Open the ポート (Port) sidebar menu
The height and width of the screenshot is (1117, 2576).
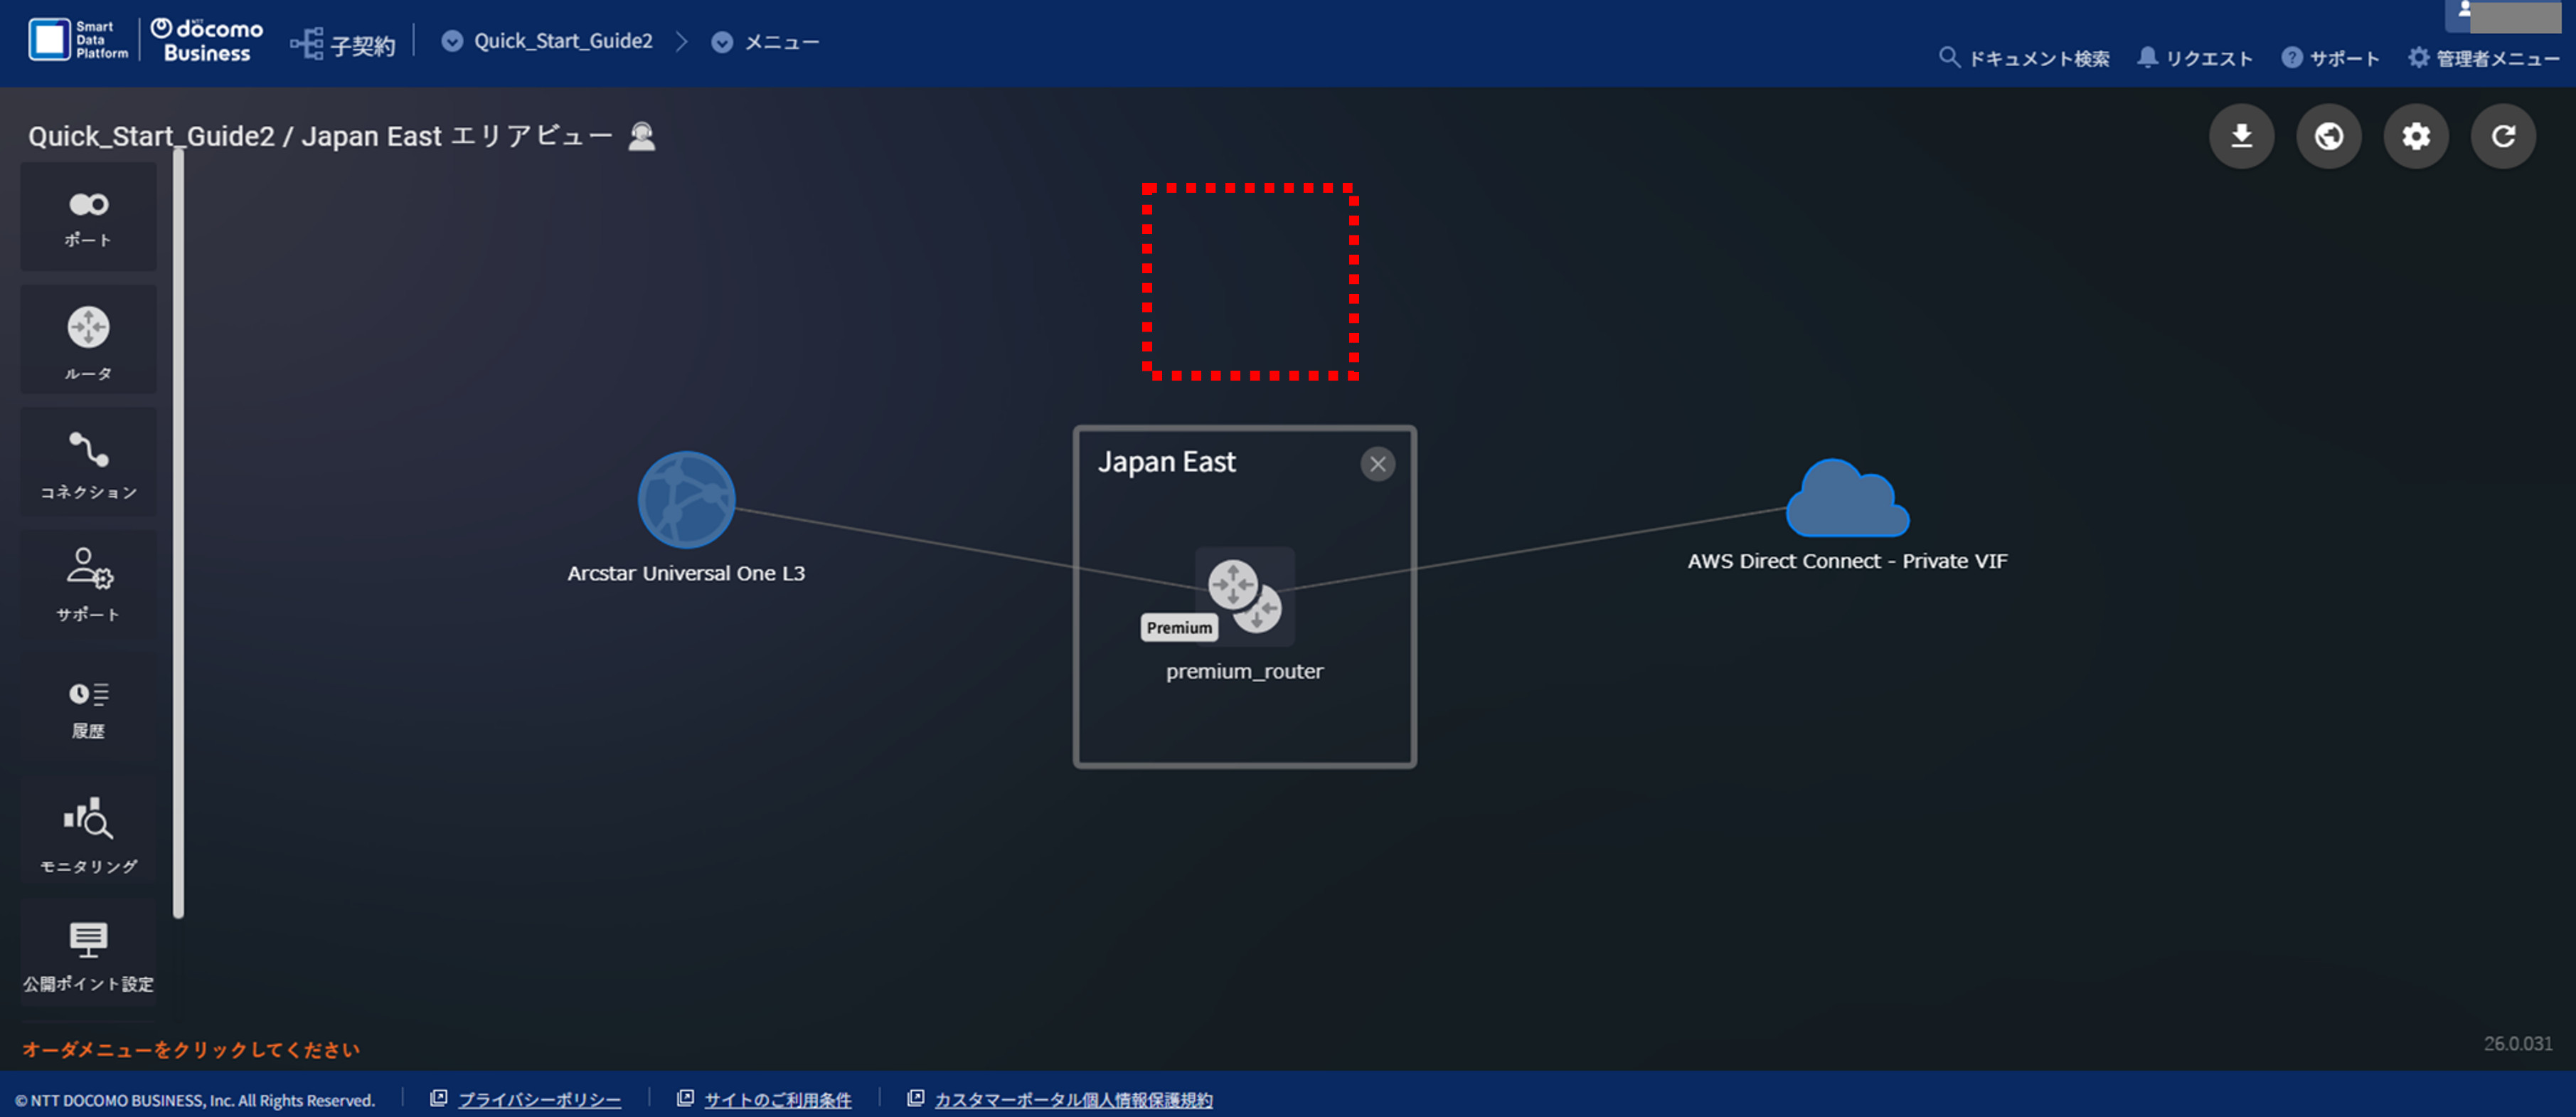(89, 217)
